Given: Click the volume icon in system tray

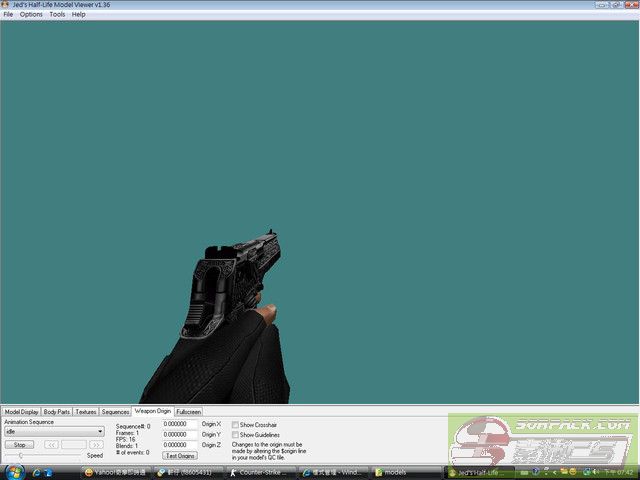Looking at the screenshot, I should coord(596,471).
